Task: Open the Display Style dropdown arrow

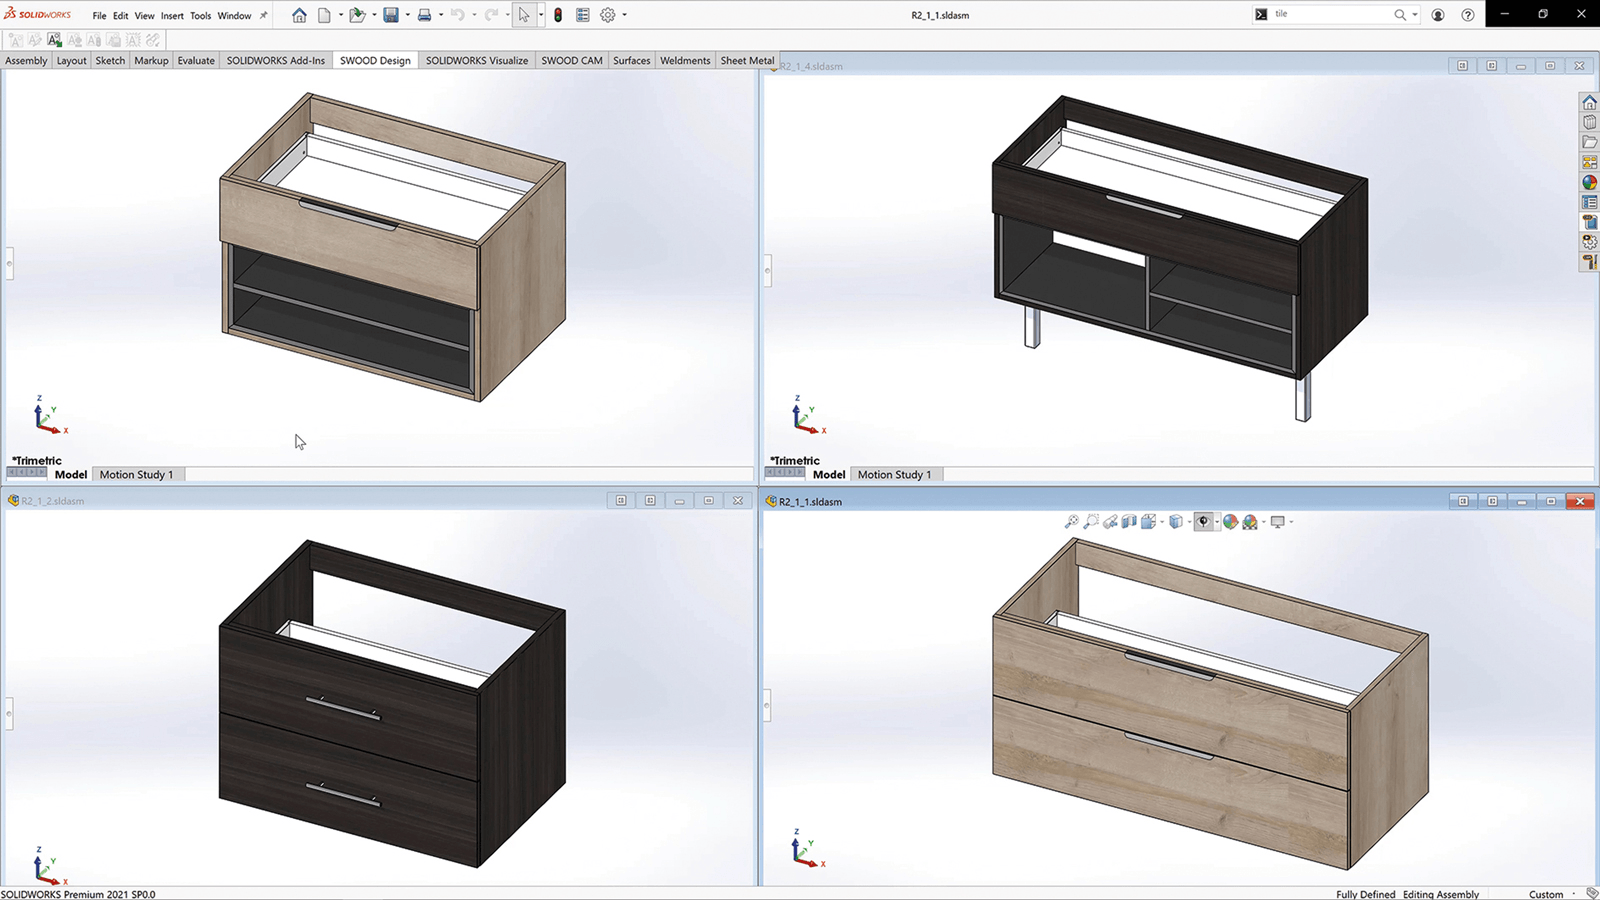Action: point(1189,521)
